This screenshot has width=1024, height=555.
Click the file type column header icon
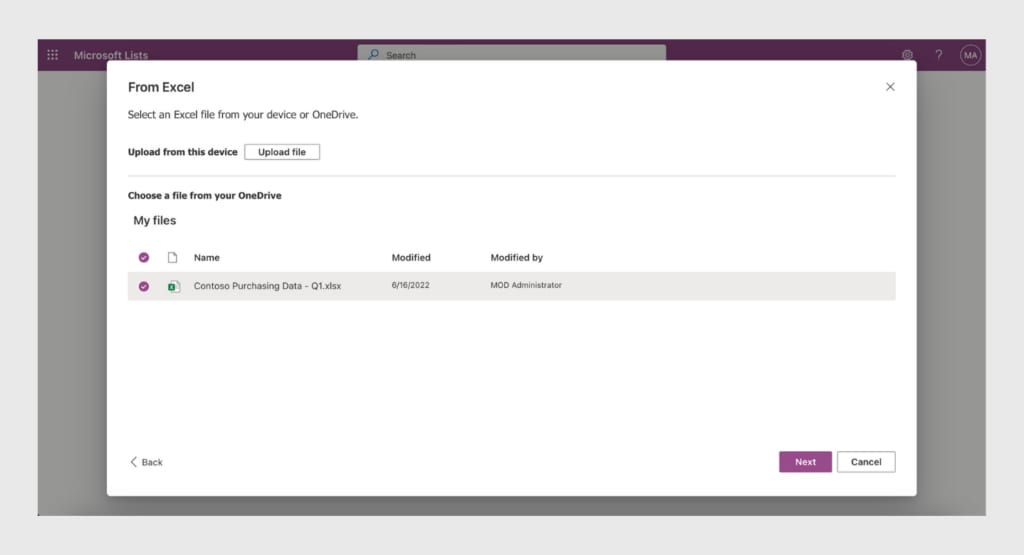pos(172,257)
